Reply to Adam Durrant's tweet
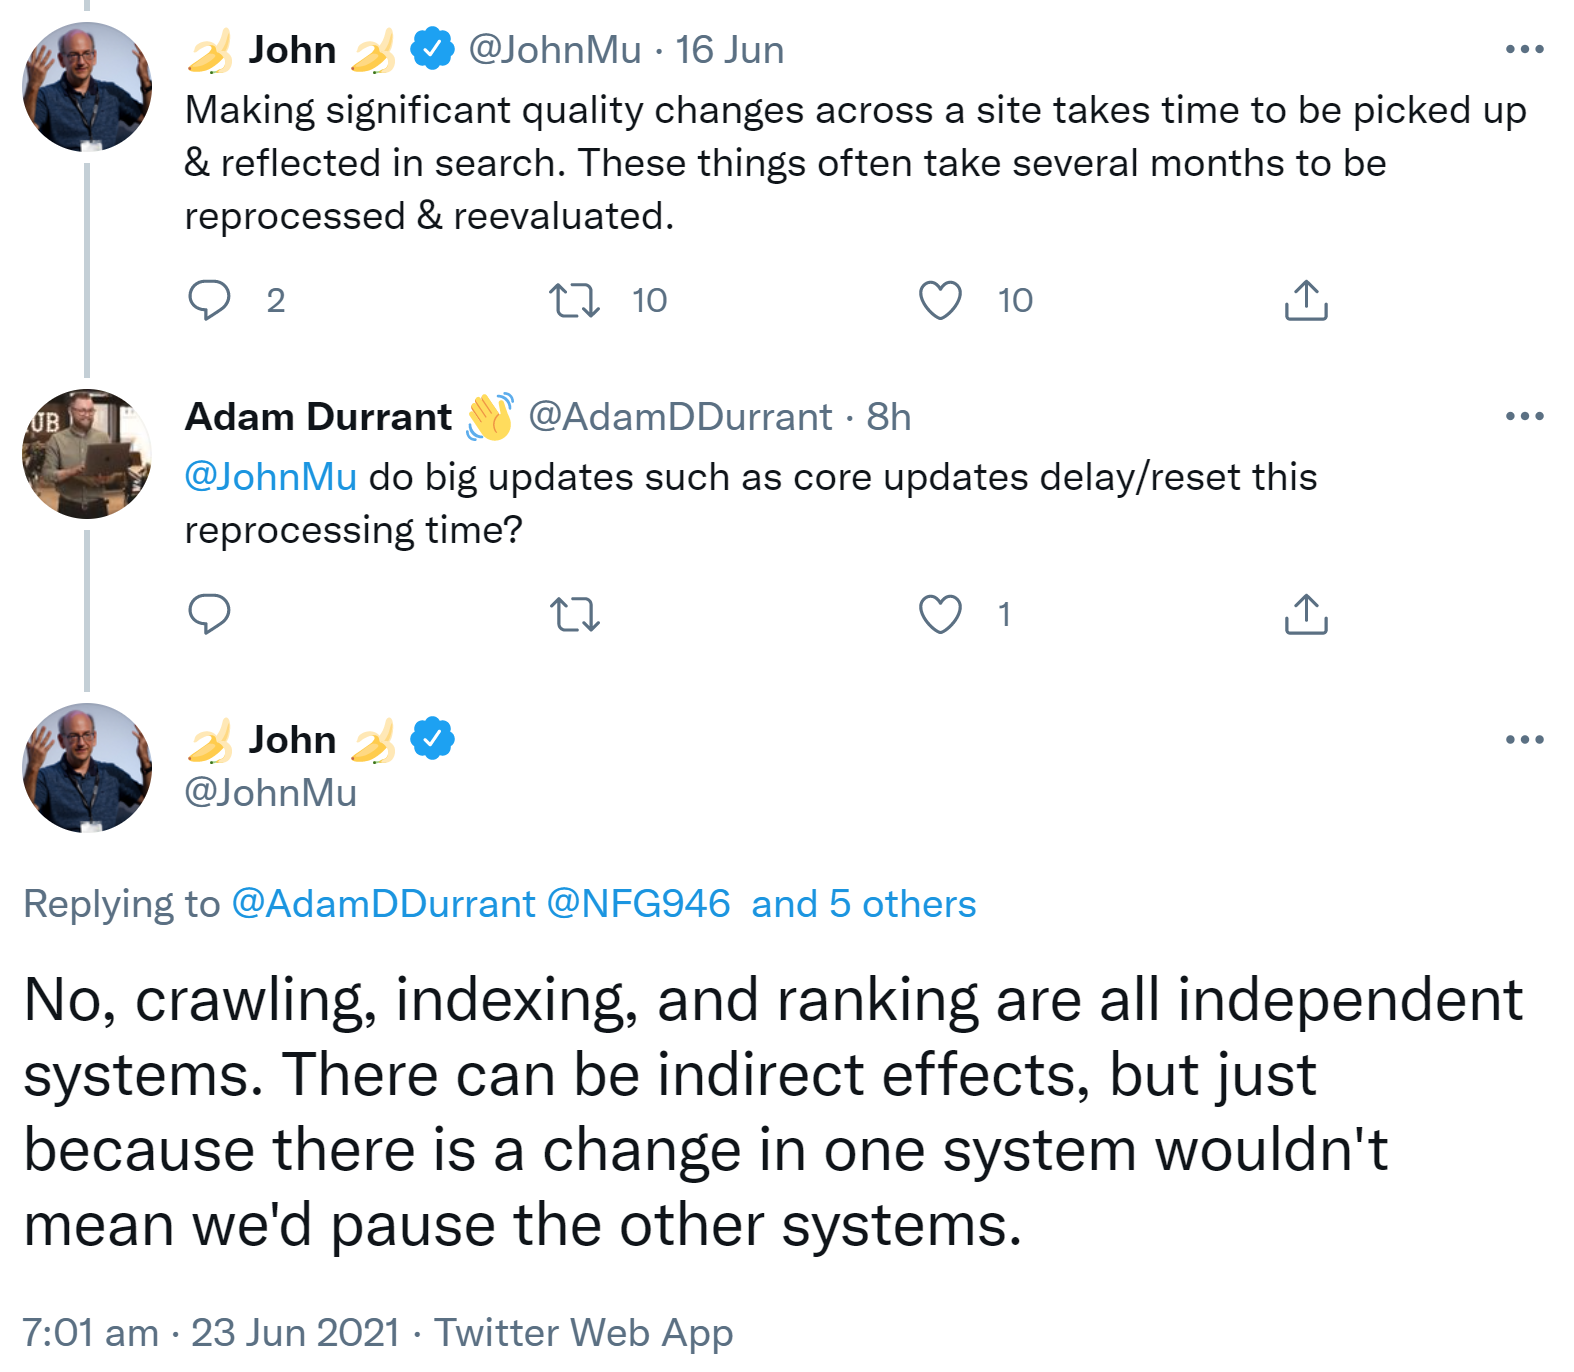The image size is (1574, 1372). point(209,614)
